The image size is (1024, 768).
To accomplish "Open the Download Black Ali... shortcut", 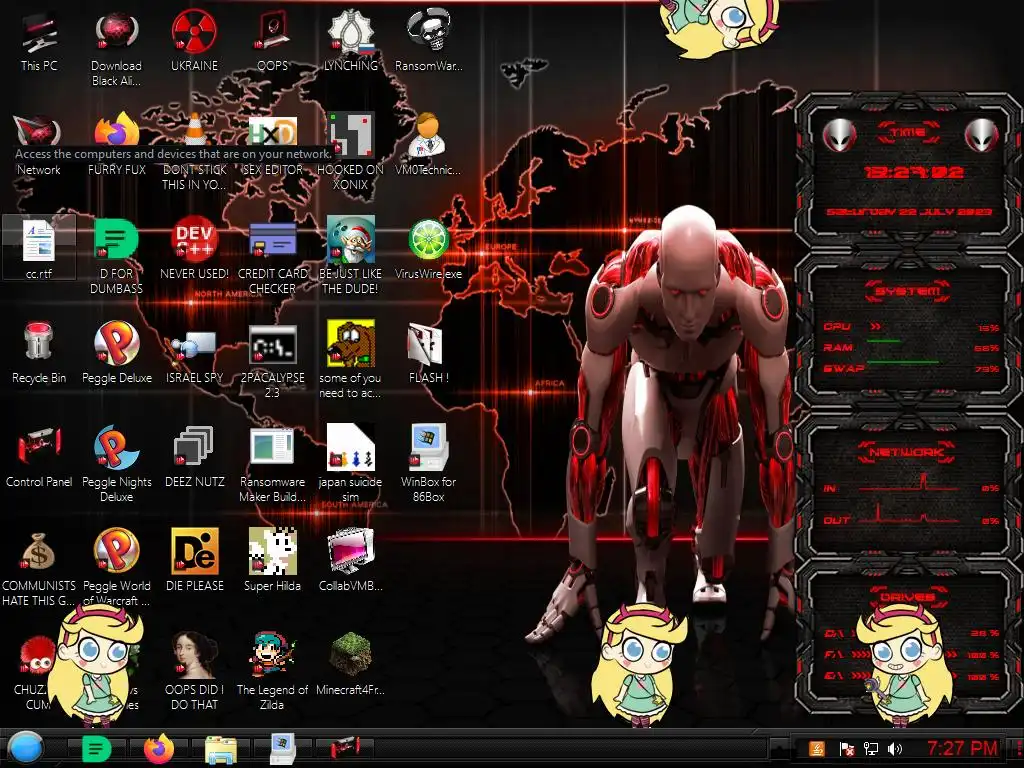I will (116, 49).
